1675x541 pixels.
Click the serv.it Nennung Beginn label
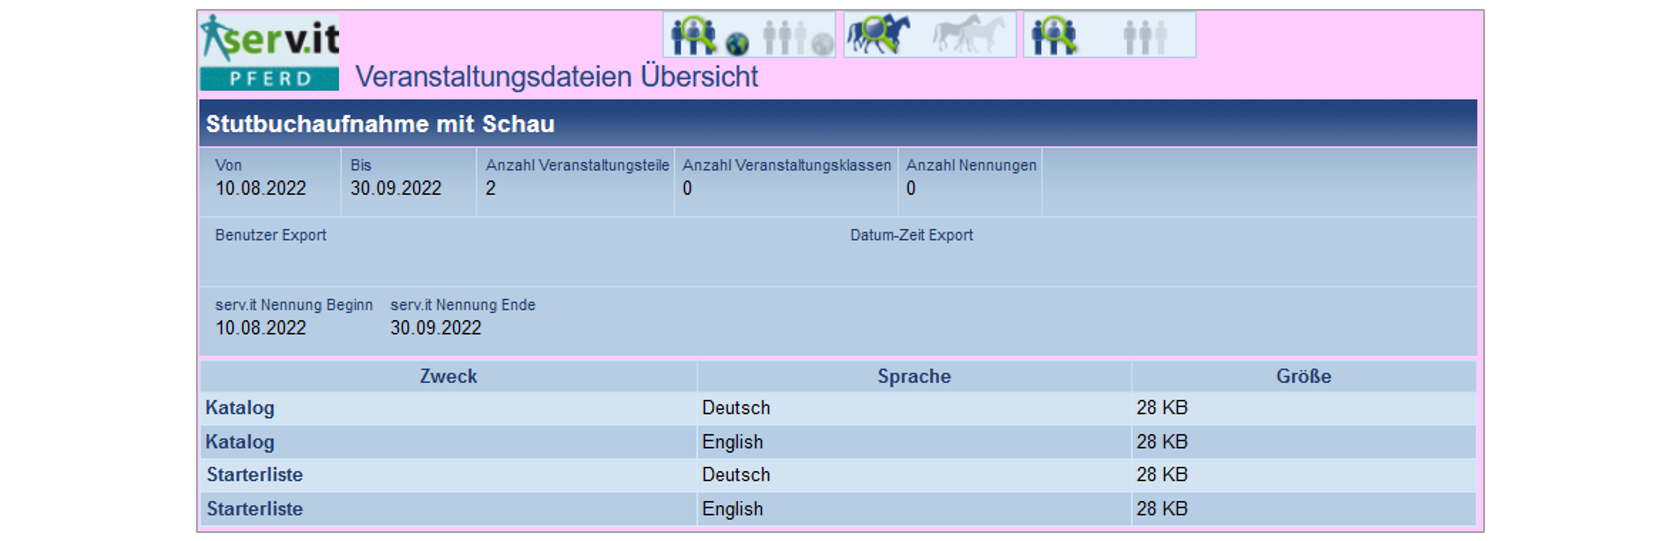click(x=294, y=305)
